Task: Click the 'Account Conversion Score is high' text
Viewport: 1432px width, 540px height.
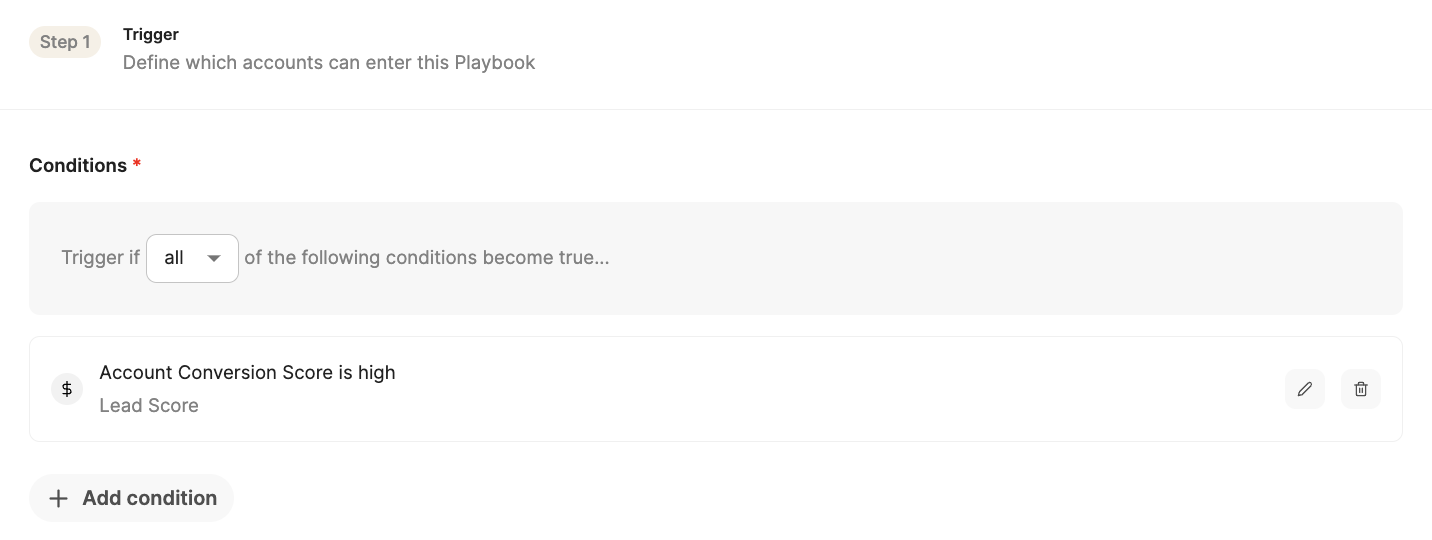Action: click(x=247, y=372)
